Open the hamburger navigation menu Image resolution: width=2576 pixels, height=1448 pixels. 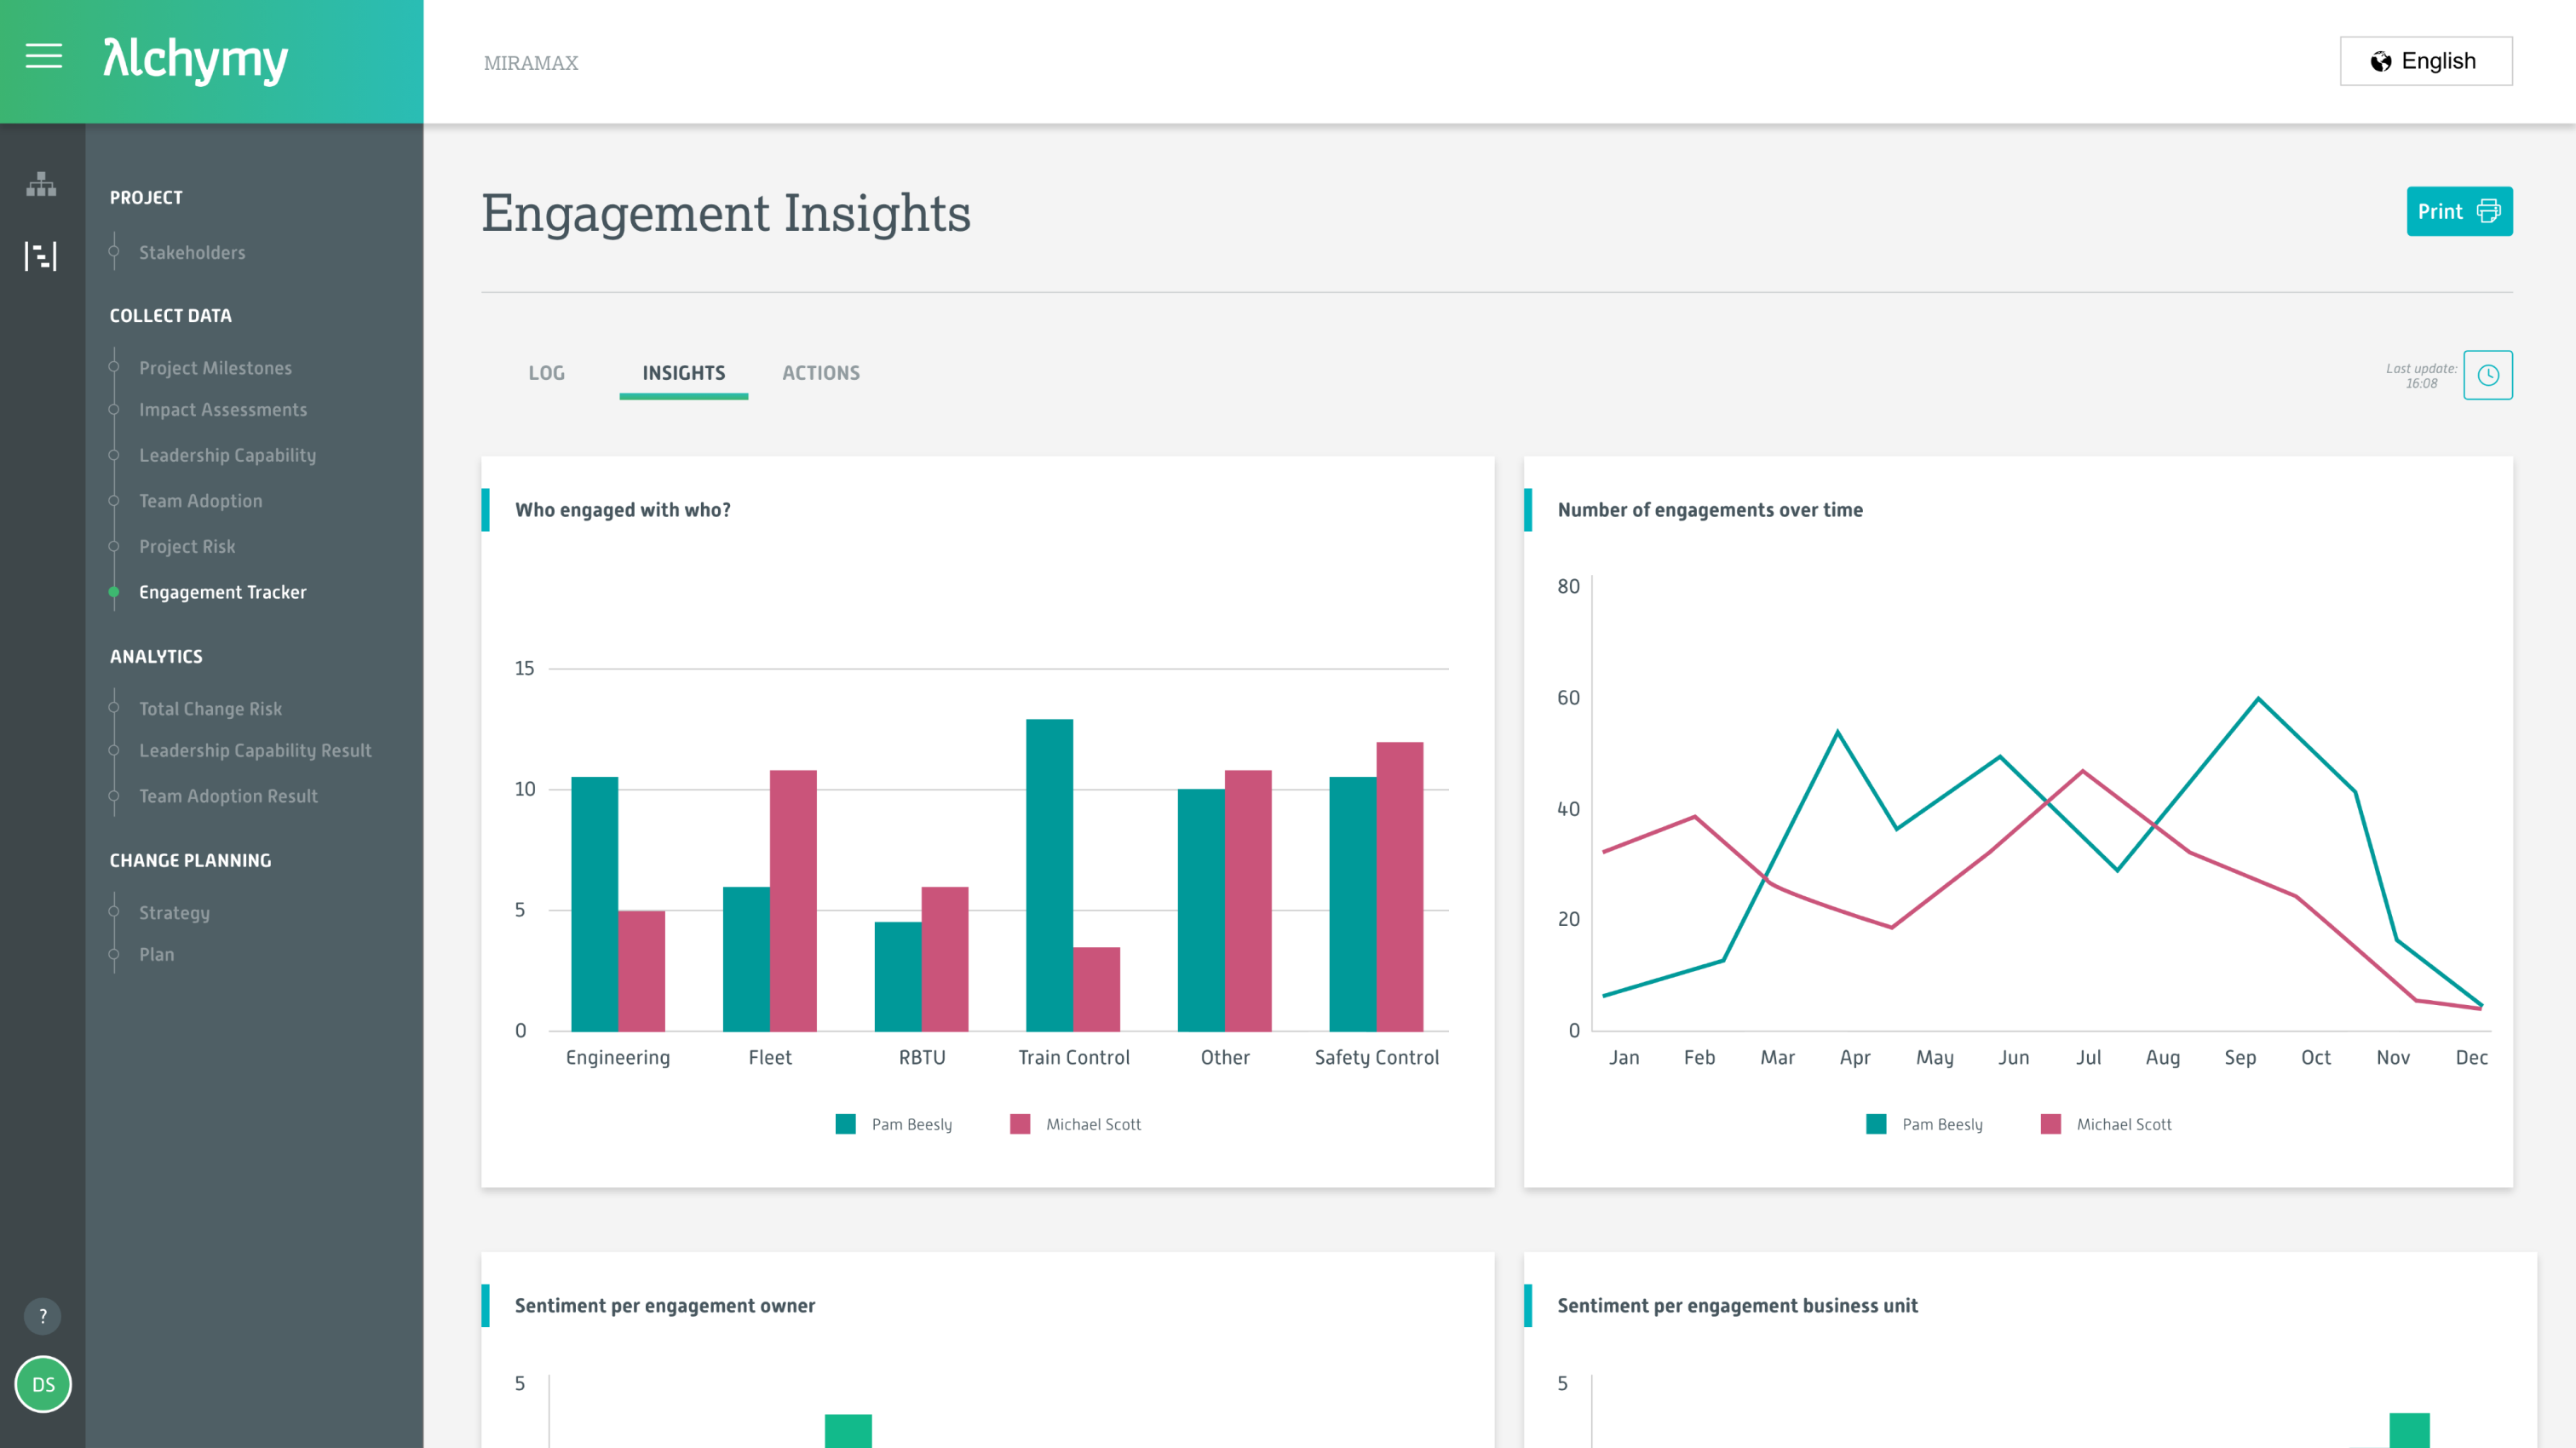(43, 57)
